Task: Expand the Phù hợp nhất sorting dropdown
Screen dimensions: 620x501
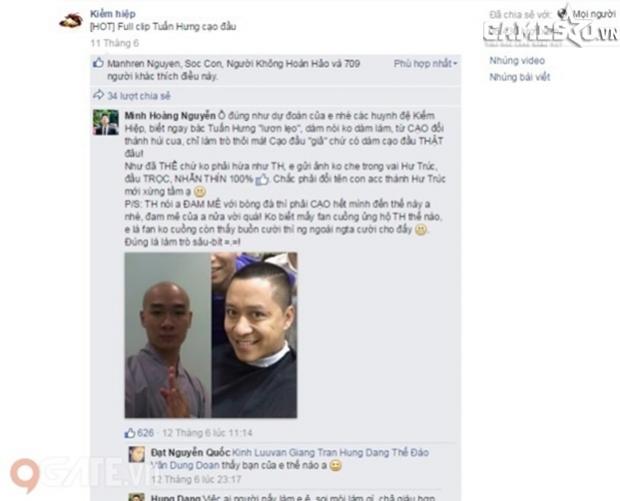Action: 425,64
